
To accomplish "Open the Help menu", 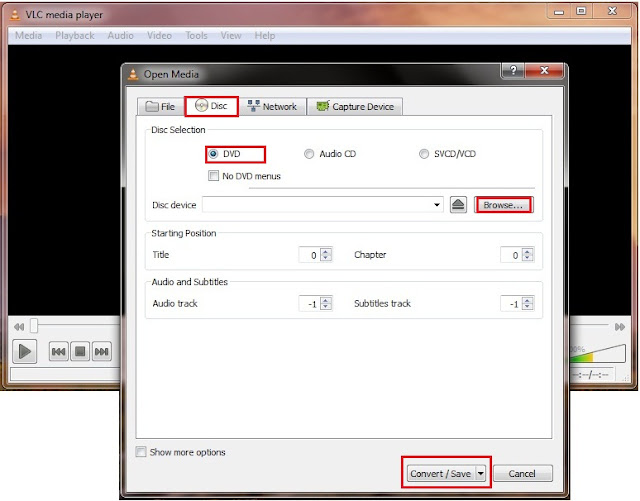I will coord(264,36).
